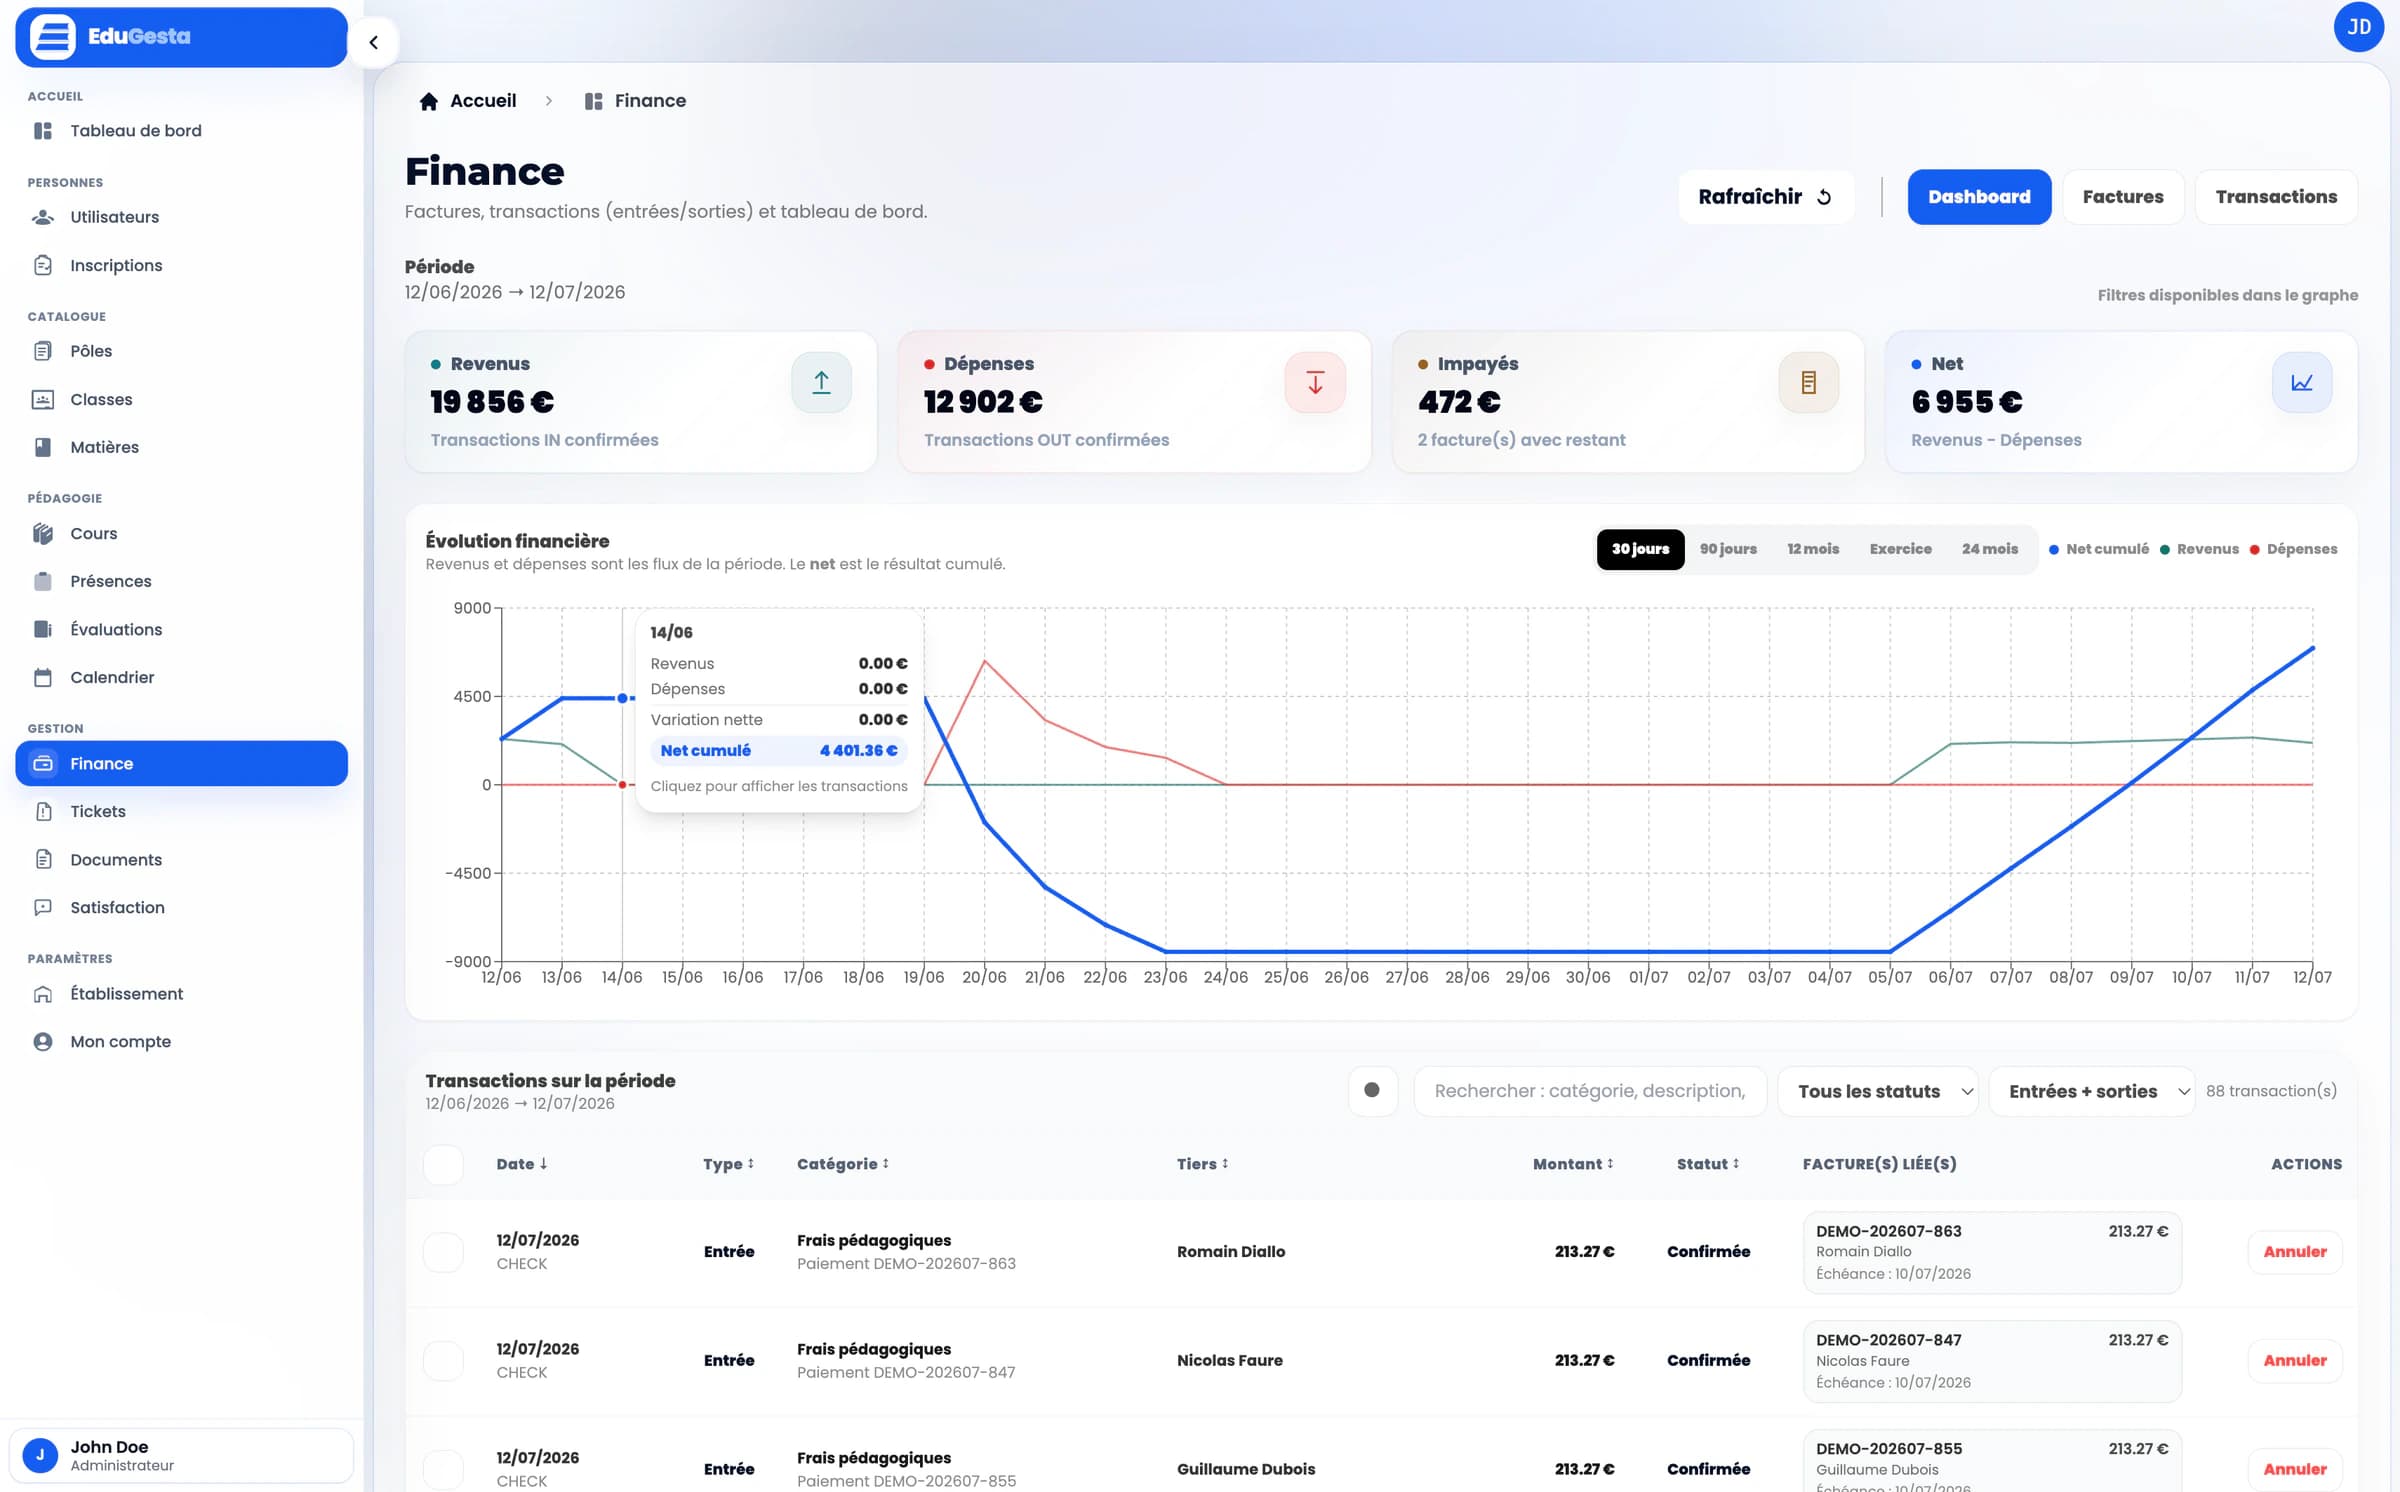Click the Utilisateurs sidebar icon
Viewport: 2400px width, 1492px height.
click(x=43, y=217)
